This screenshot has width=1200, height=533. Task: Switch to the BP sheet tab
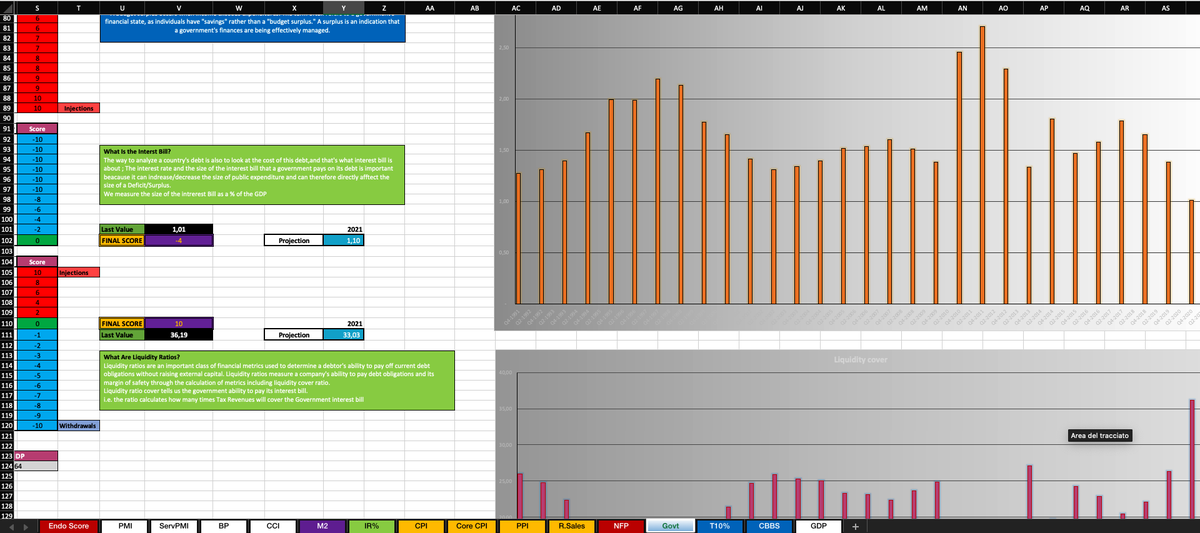coord(224,526)
